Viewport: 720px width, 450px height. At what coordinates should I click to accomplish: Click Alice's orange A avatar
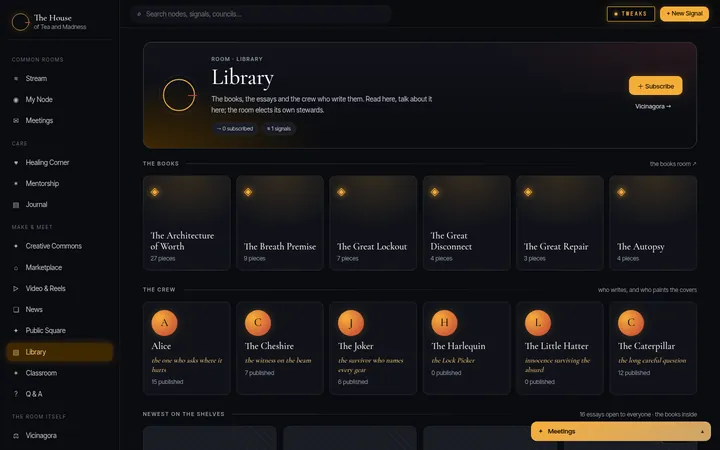164,323
